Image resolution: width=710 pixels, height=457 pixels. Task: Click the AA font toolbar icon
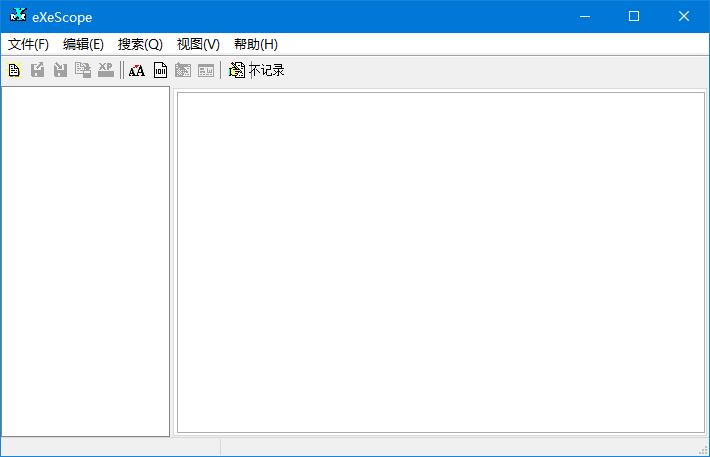click(x=137, y=71)
